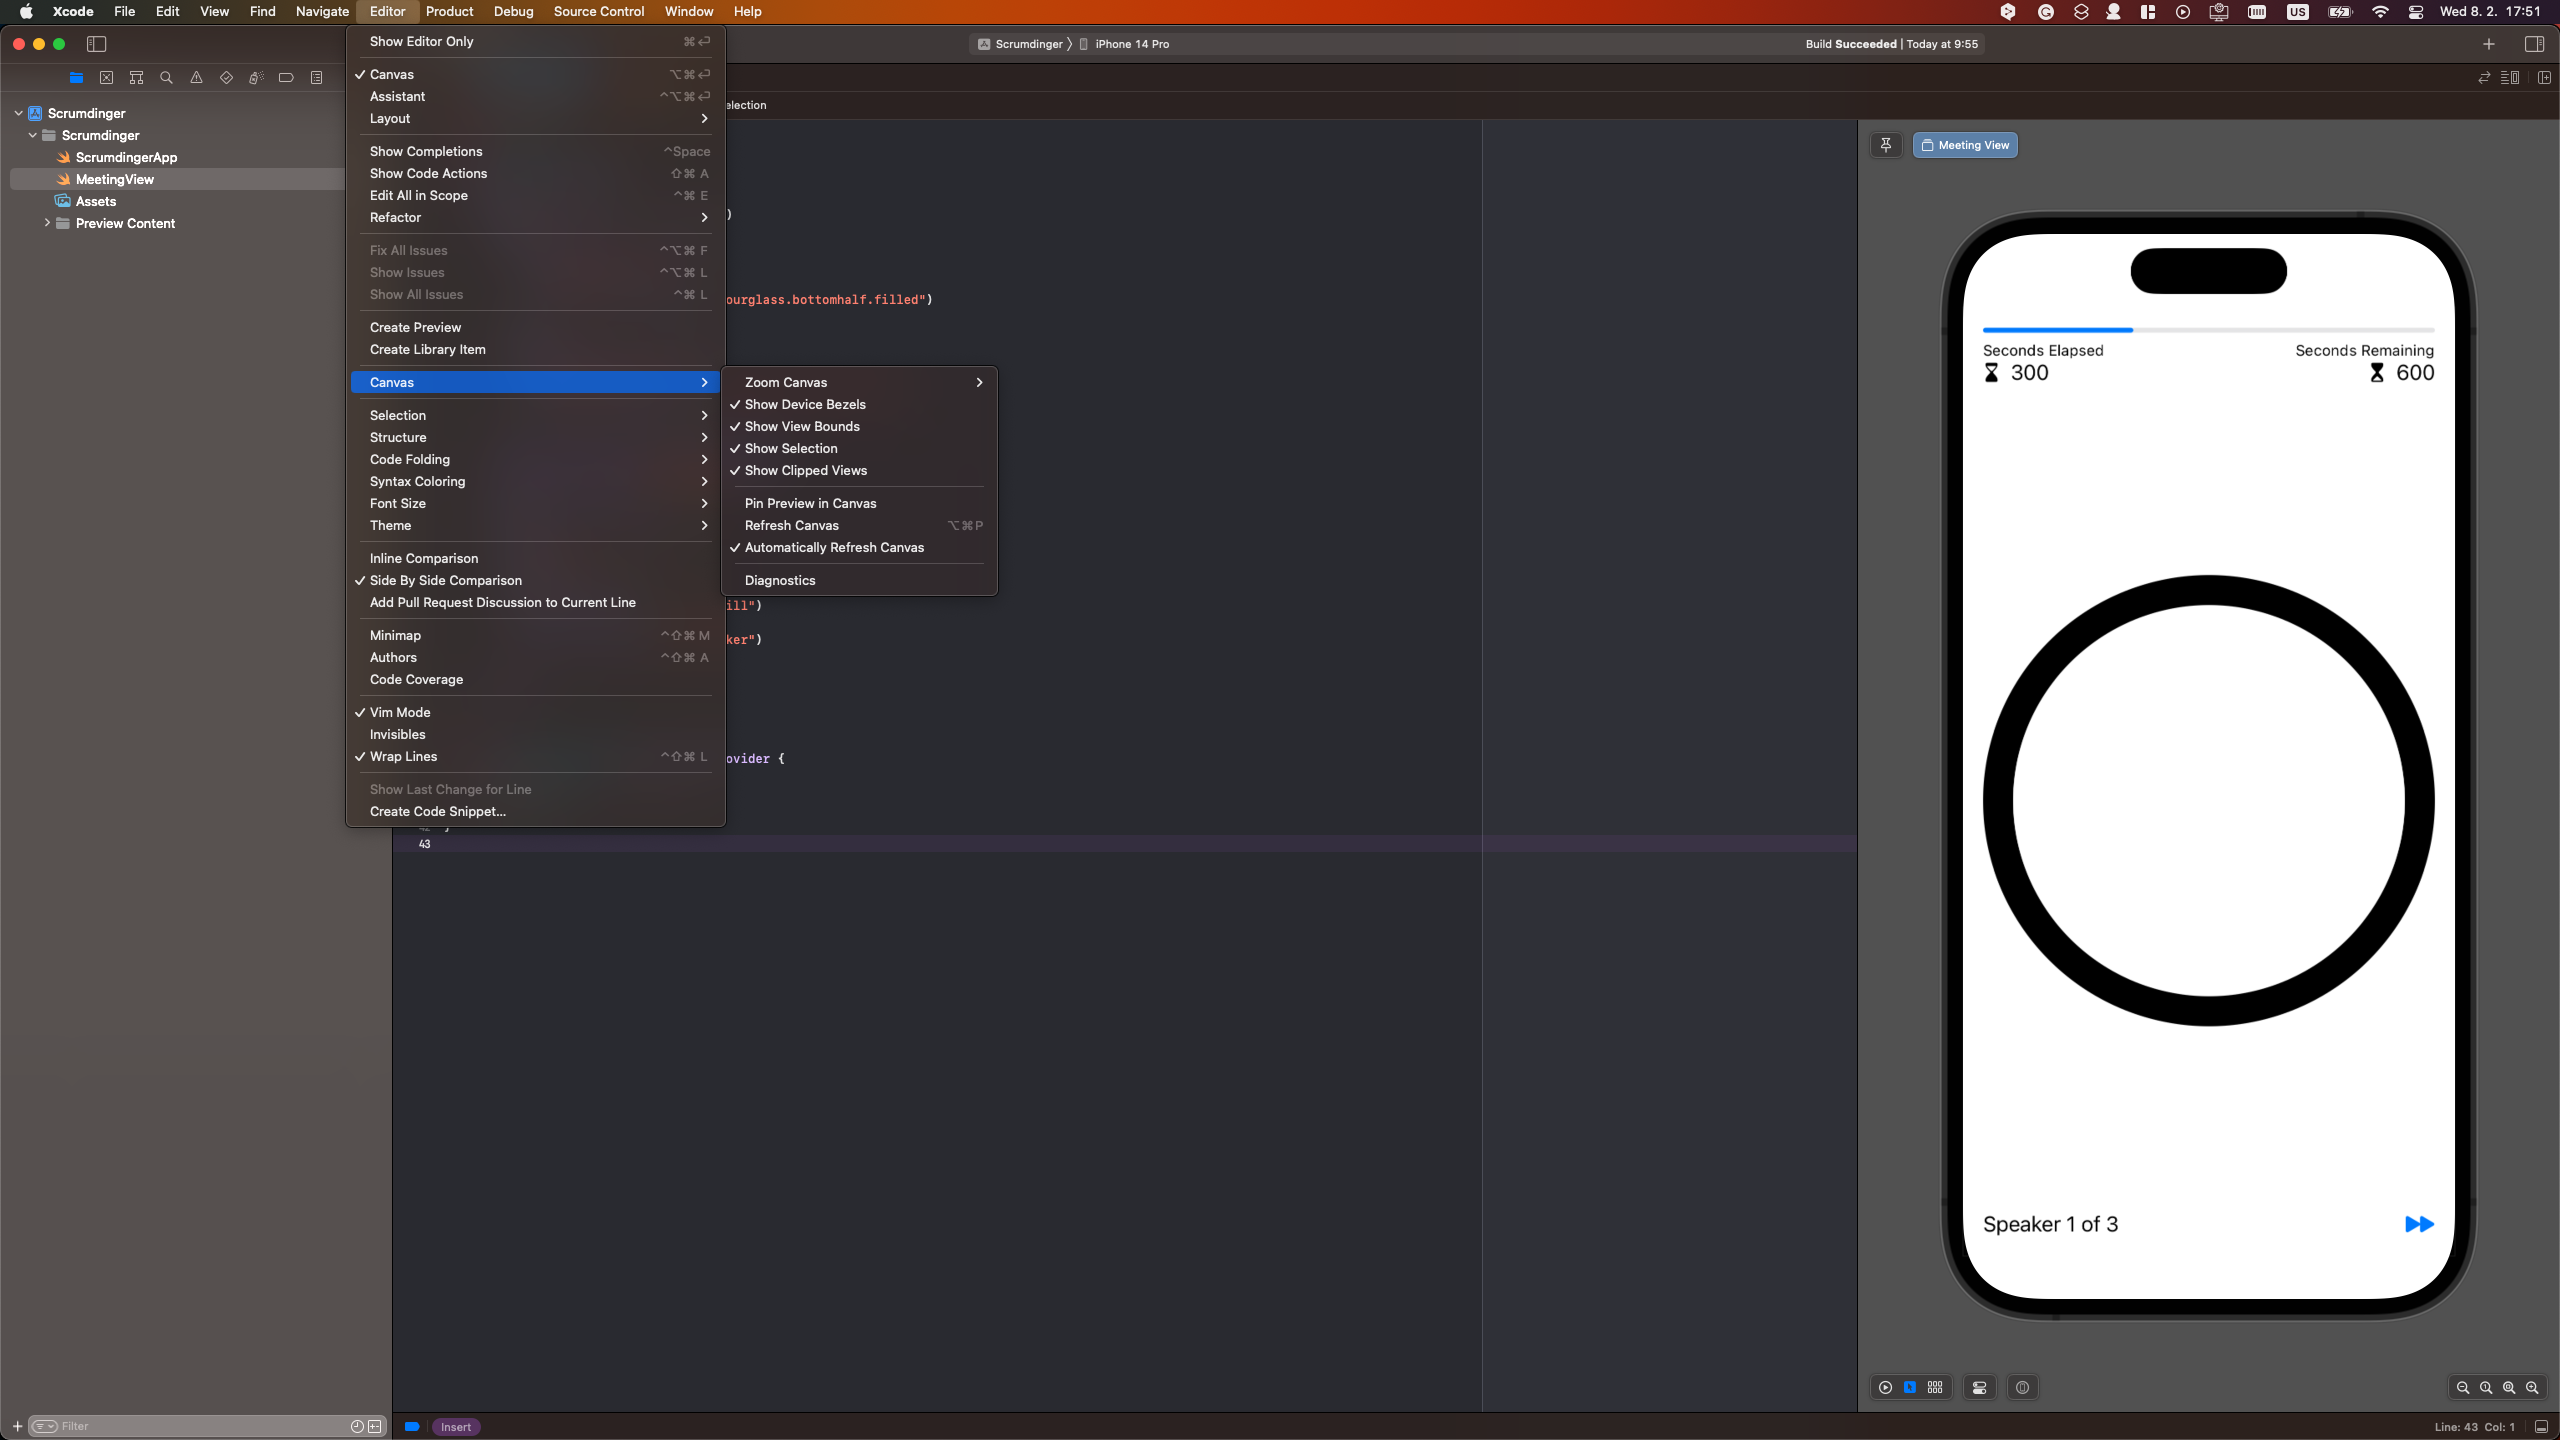This screenshot has height=1440, width=2560.
Task: Click the ScrumdingerApp tree item
Action: [125, 156]
